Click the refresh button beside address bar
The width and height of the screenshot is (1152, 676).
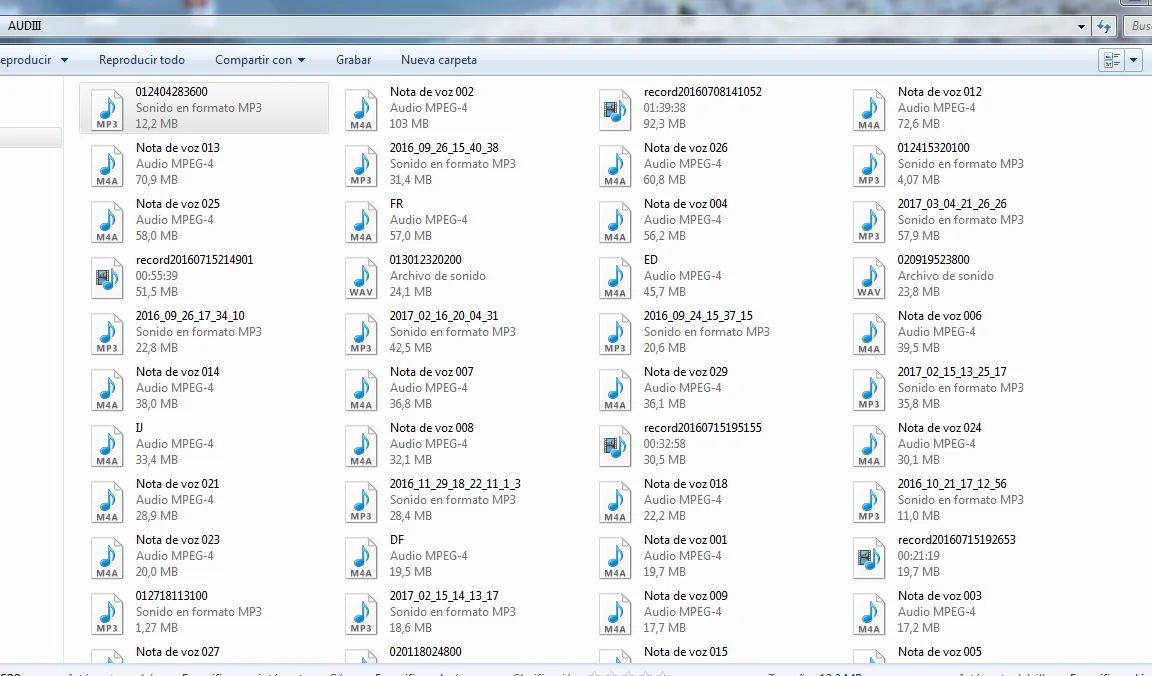[1104, 27]
